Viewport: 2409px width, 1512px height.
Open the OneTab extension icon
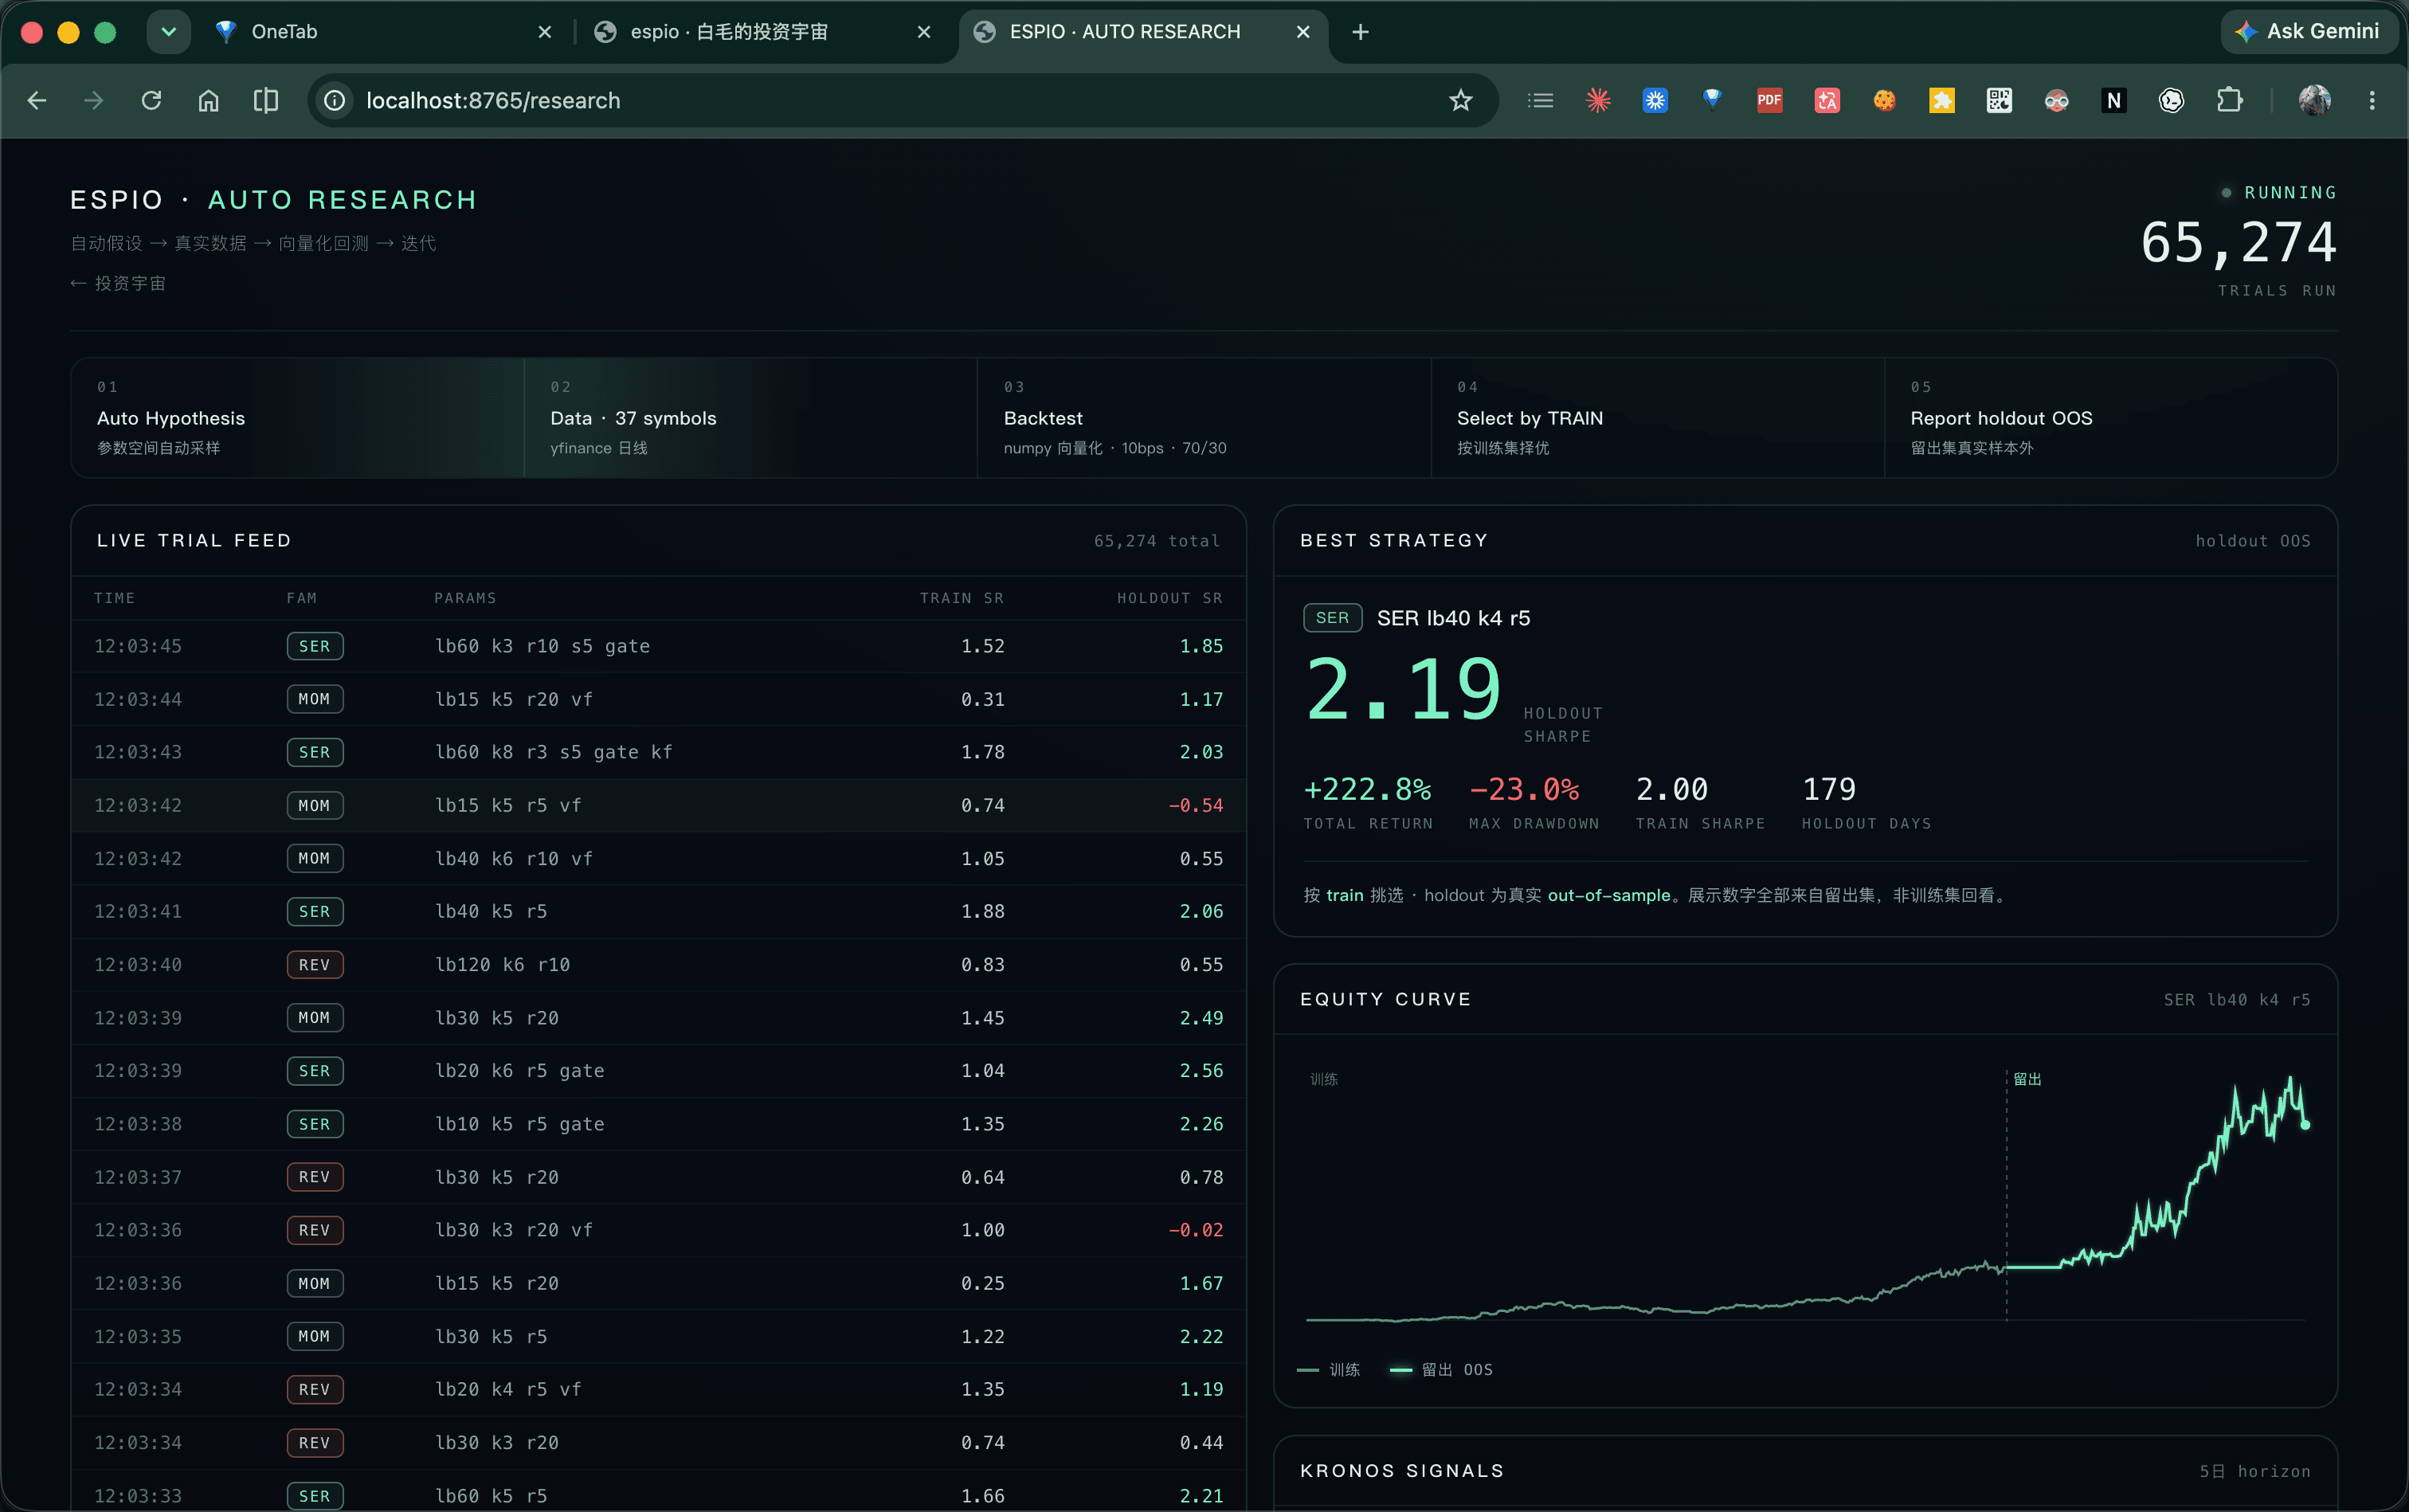(1712, 99)
